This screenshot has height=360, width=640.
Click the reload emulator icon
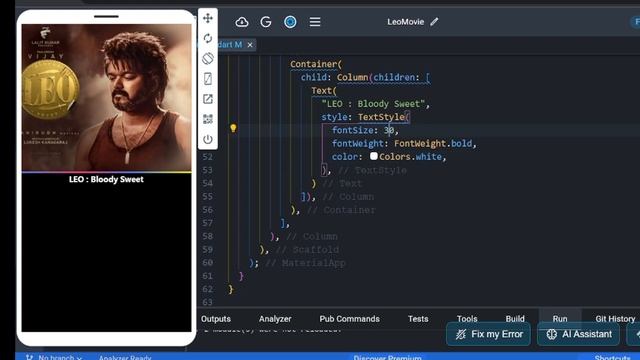click(x=208, y=38)
